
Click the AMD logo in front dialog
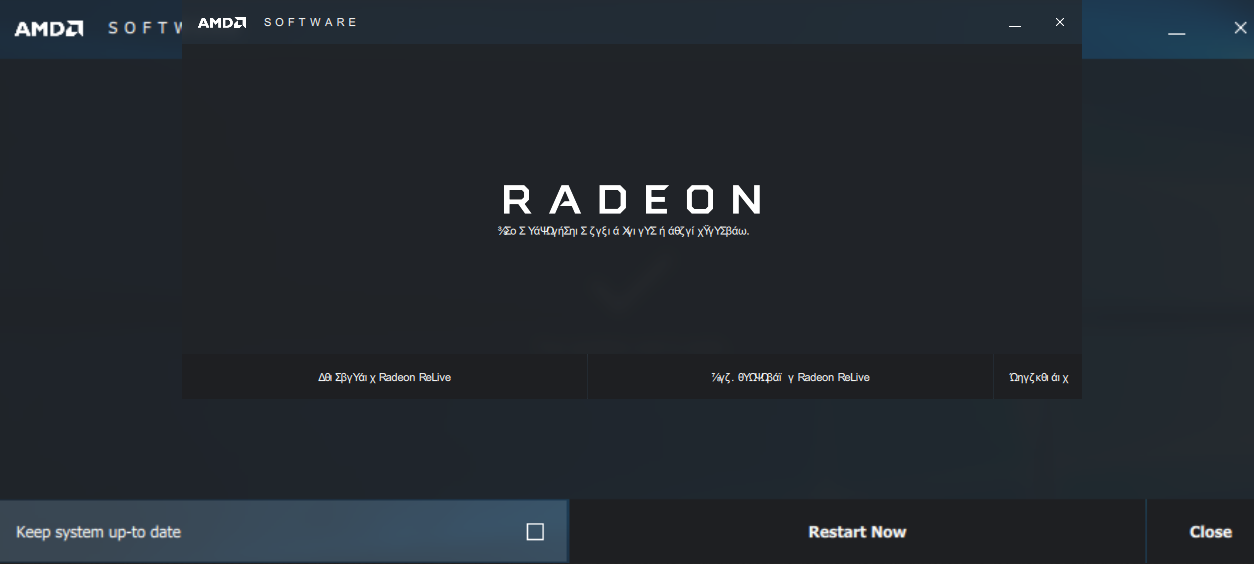[x=222, y=22]
